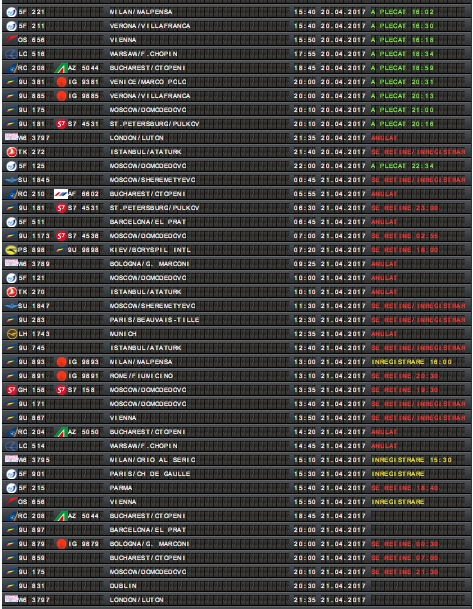Viewport: 473px width, 609px height.
Task: Click the Wizz Air logo for W6 3795
Action: 11,458
